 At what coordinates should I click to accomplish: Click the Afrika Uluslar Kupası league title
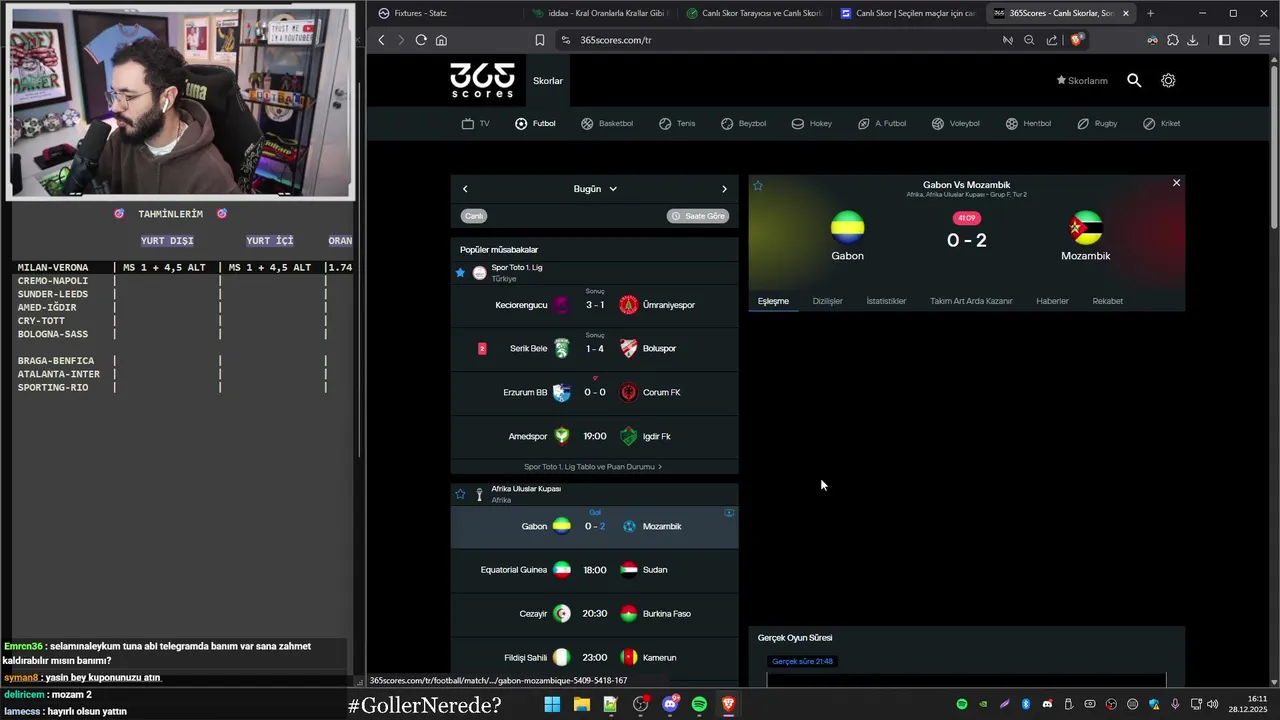(x=526, y=489)
